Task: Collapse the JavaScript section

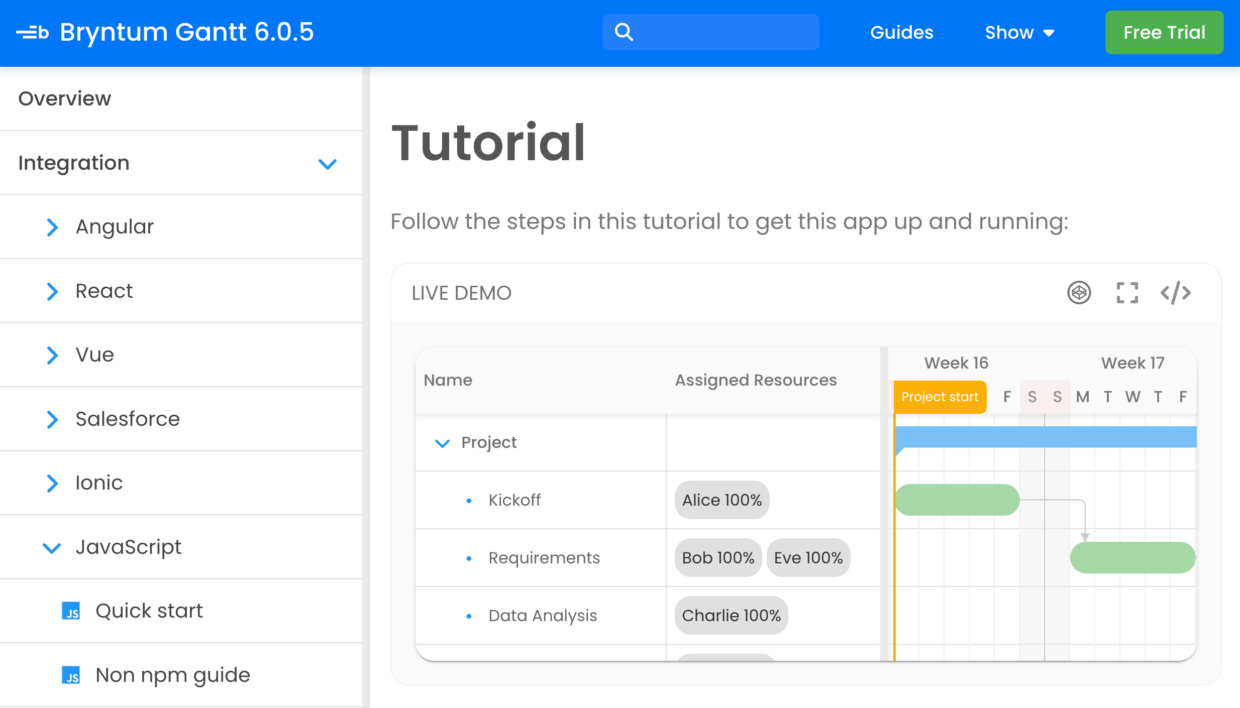Action: (52, 547)
